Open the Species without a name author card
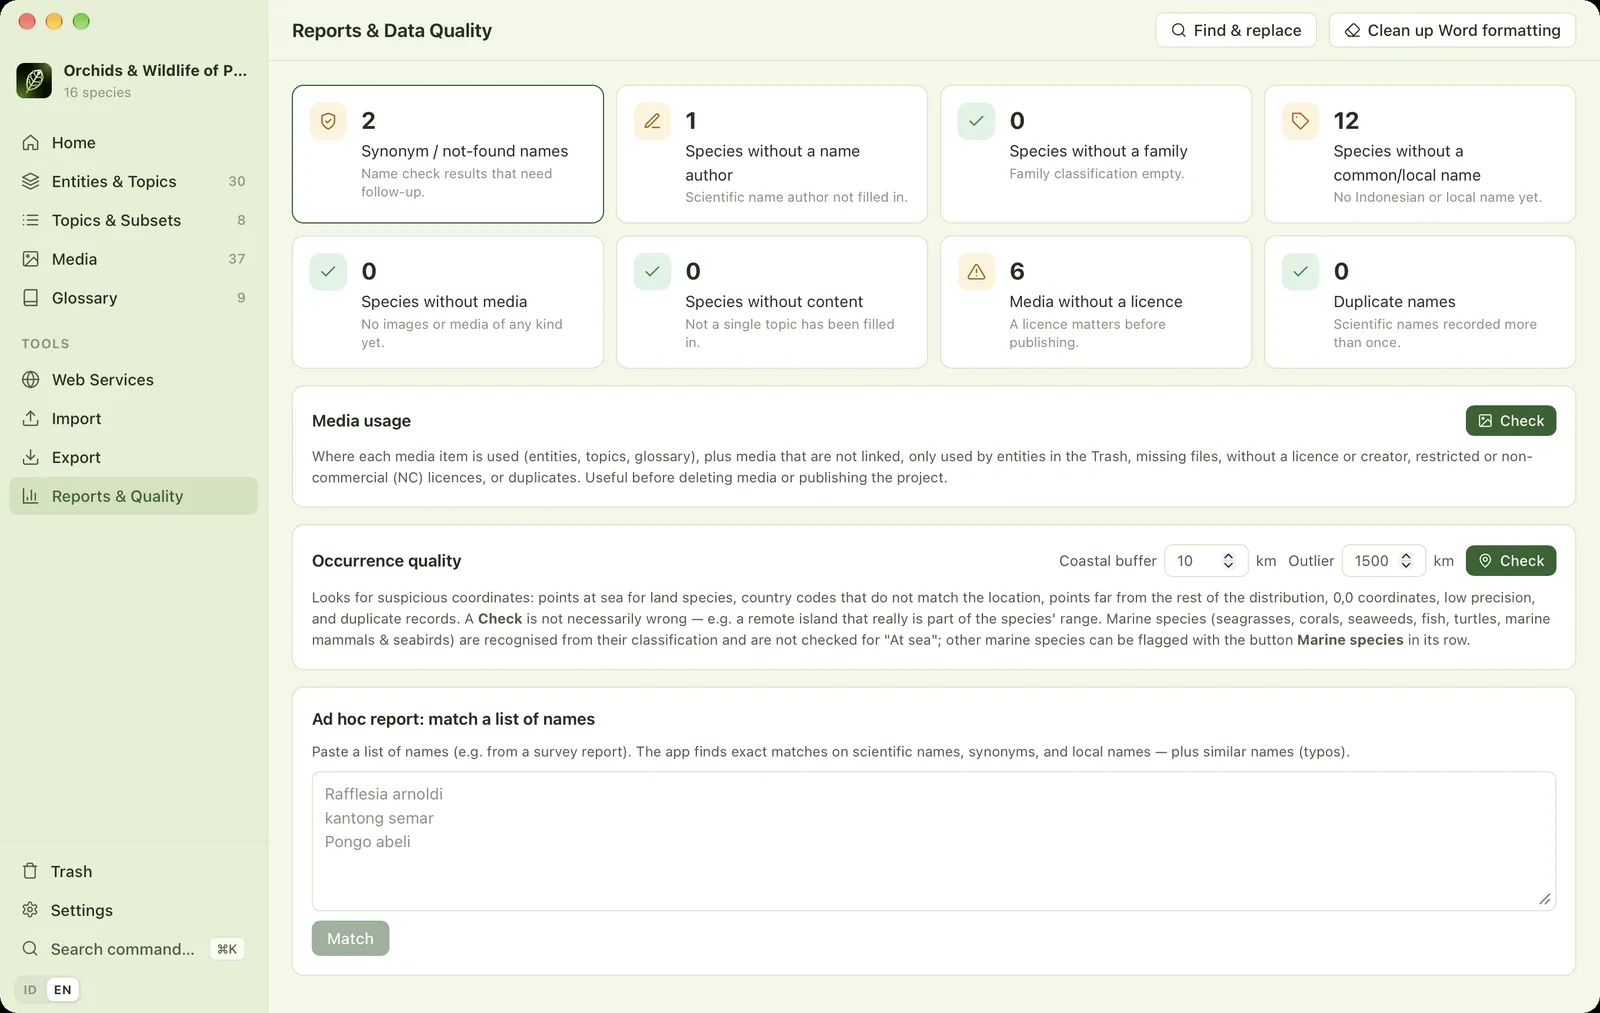Image resolution: width=1600 pixels, height=1013 pixels. (x=772, y=154)
